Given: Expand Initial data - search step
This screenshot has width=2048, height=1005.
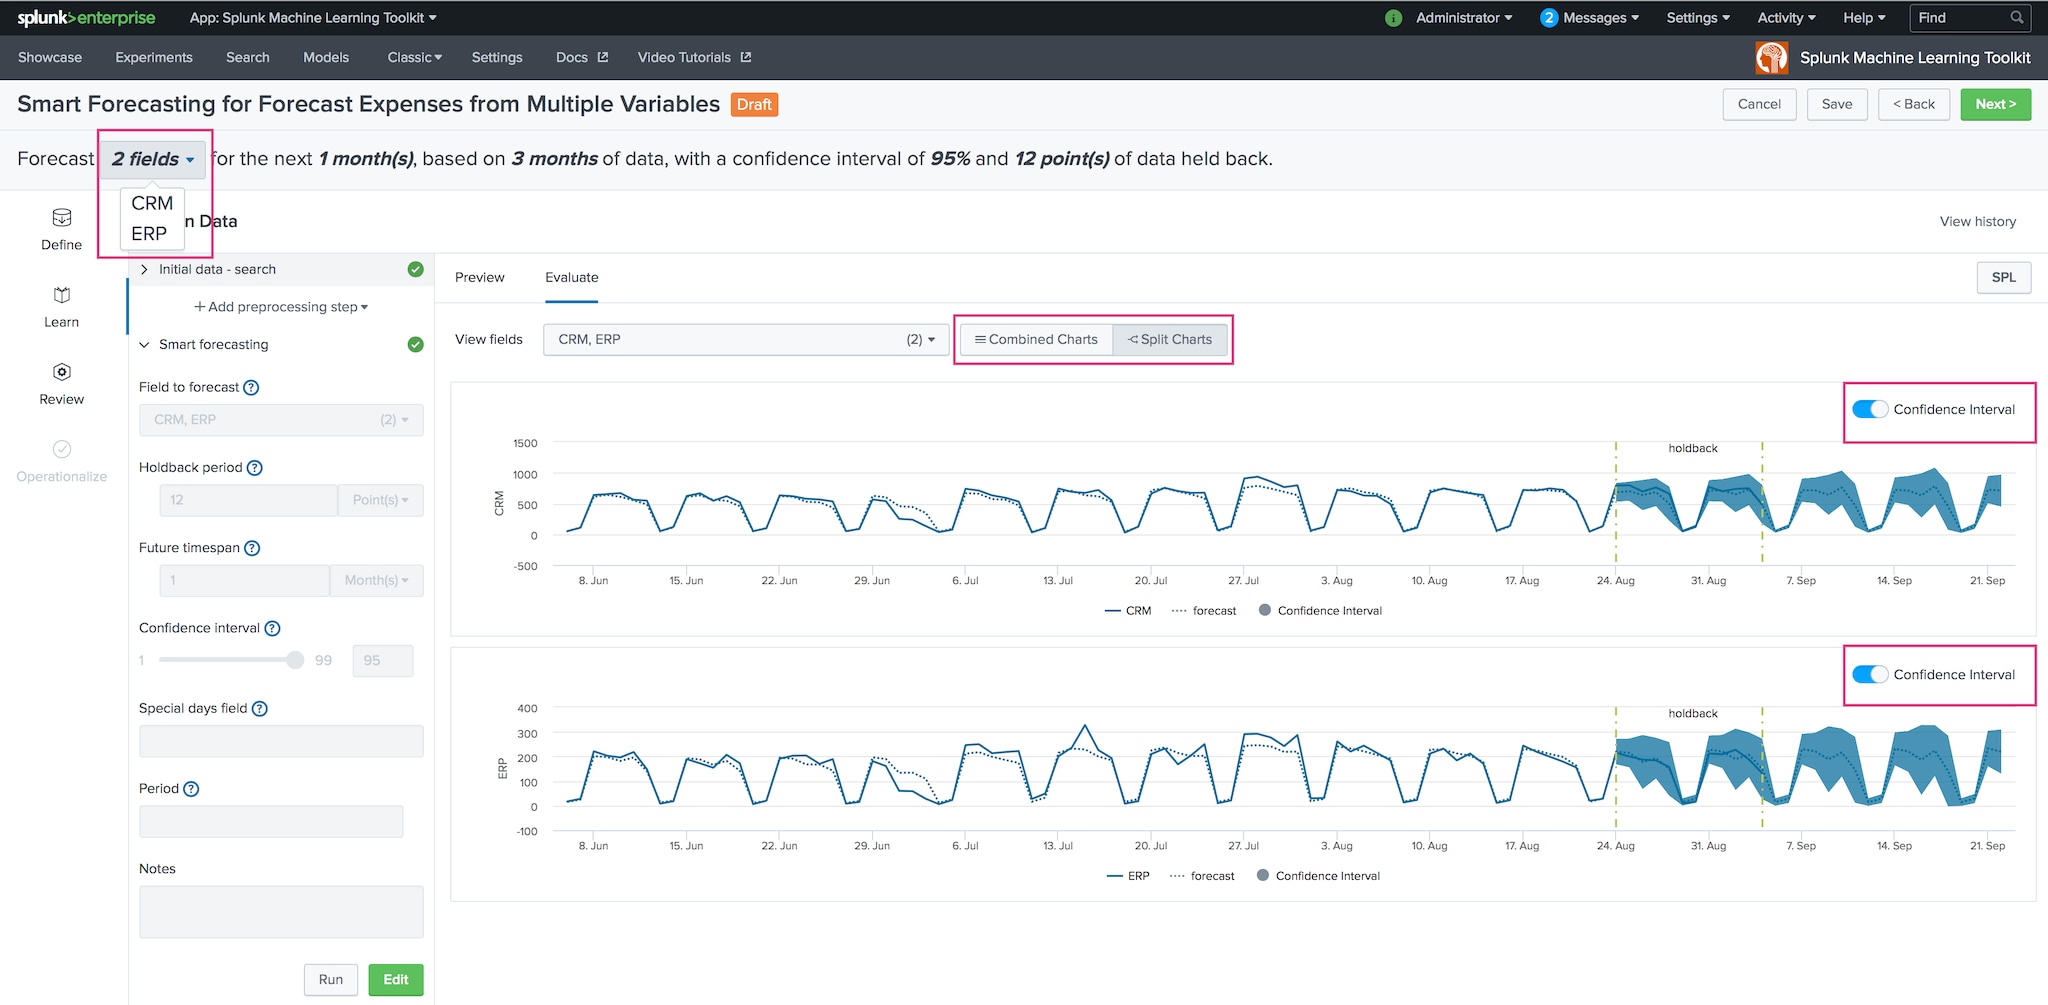Looking at the screenshot, I should [x=144, y=269].
